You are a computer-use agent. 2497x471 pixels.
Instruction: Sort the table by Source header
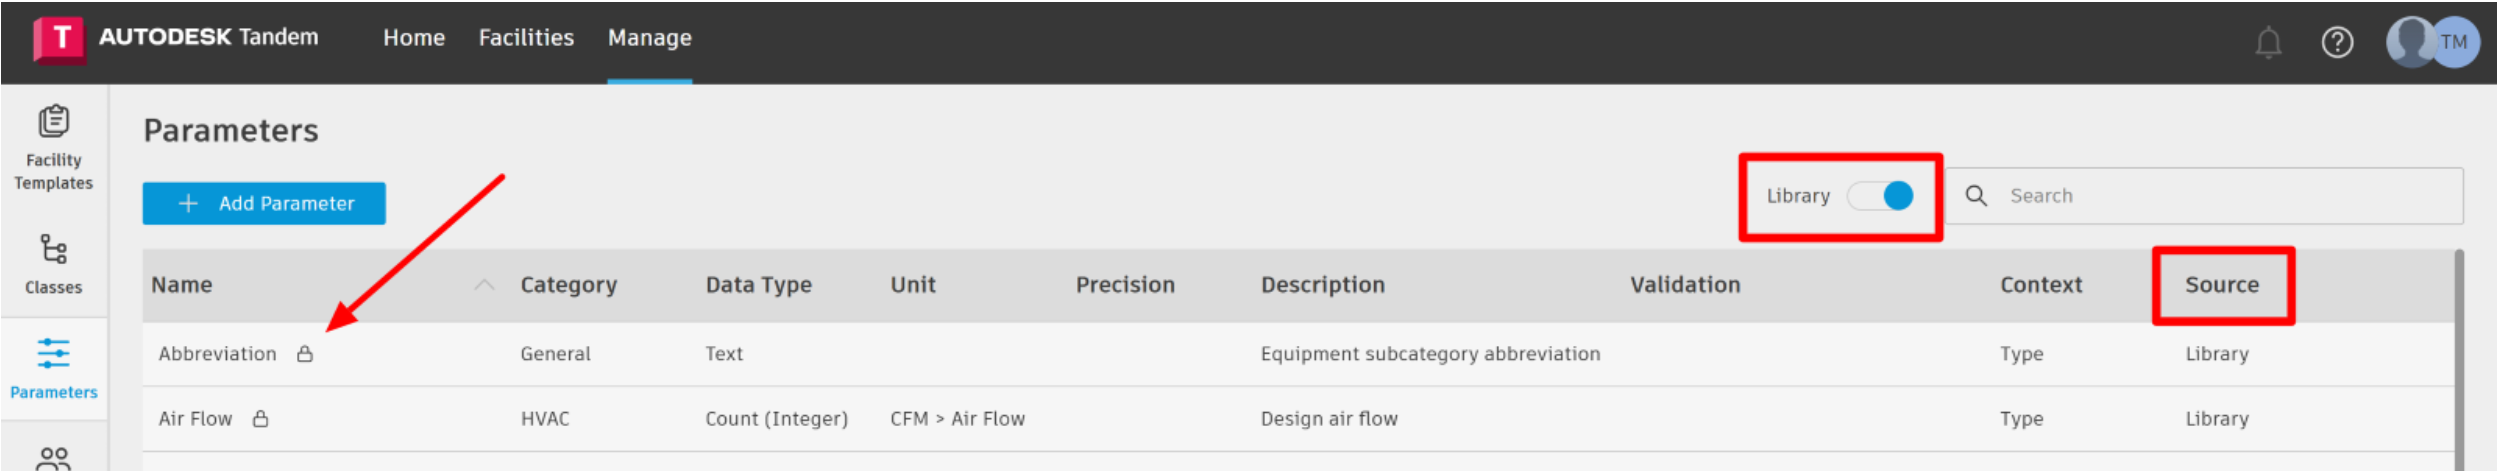pyautogui.click(x=2221, y=285)
